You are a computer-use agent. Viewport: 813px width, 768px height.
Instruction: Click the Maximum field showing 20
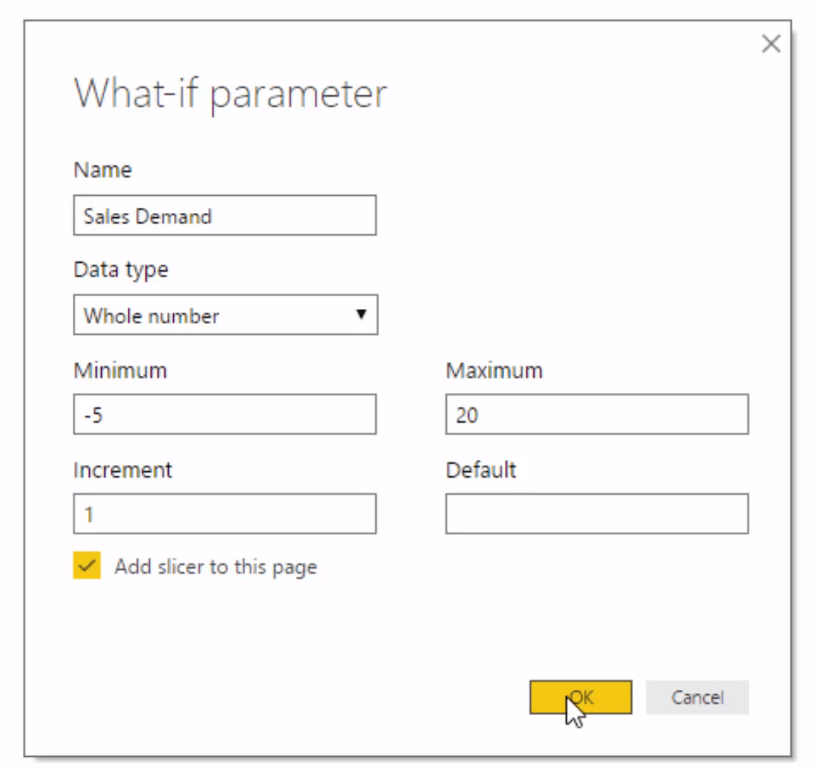(597, 414)
